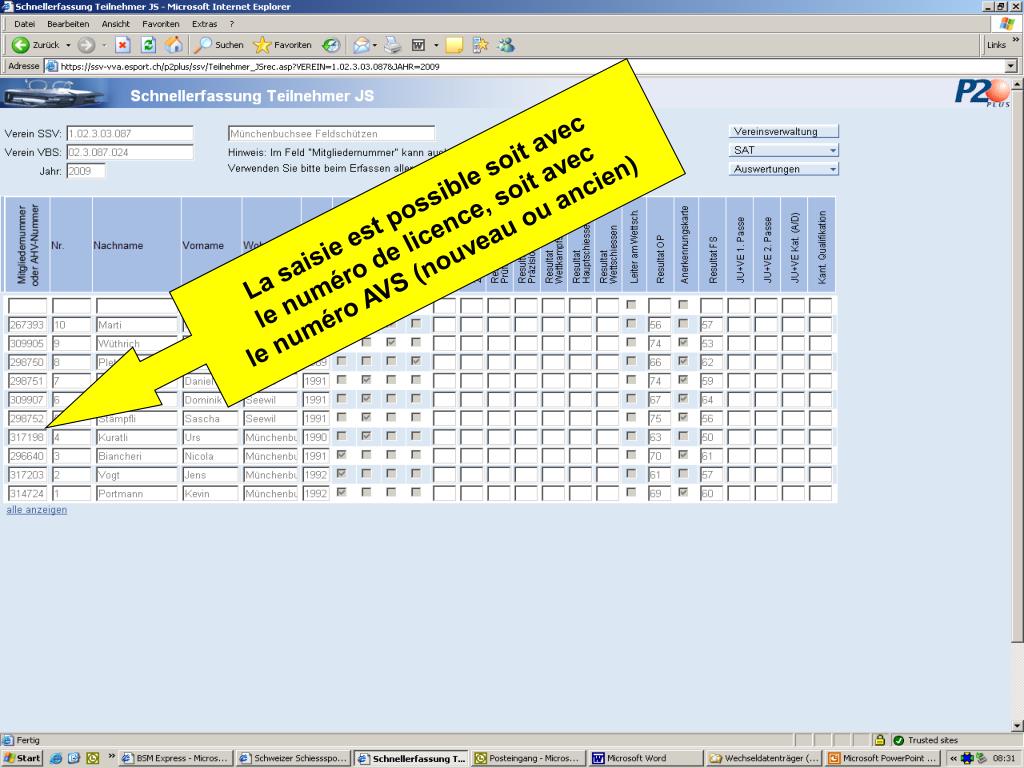Click the Start button
The height and width of the screenshot is (768, 1024).
click(x=22, y=758)
